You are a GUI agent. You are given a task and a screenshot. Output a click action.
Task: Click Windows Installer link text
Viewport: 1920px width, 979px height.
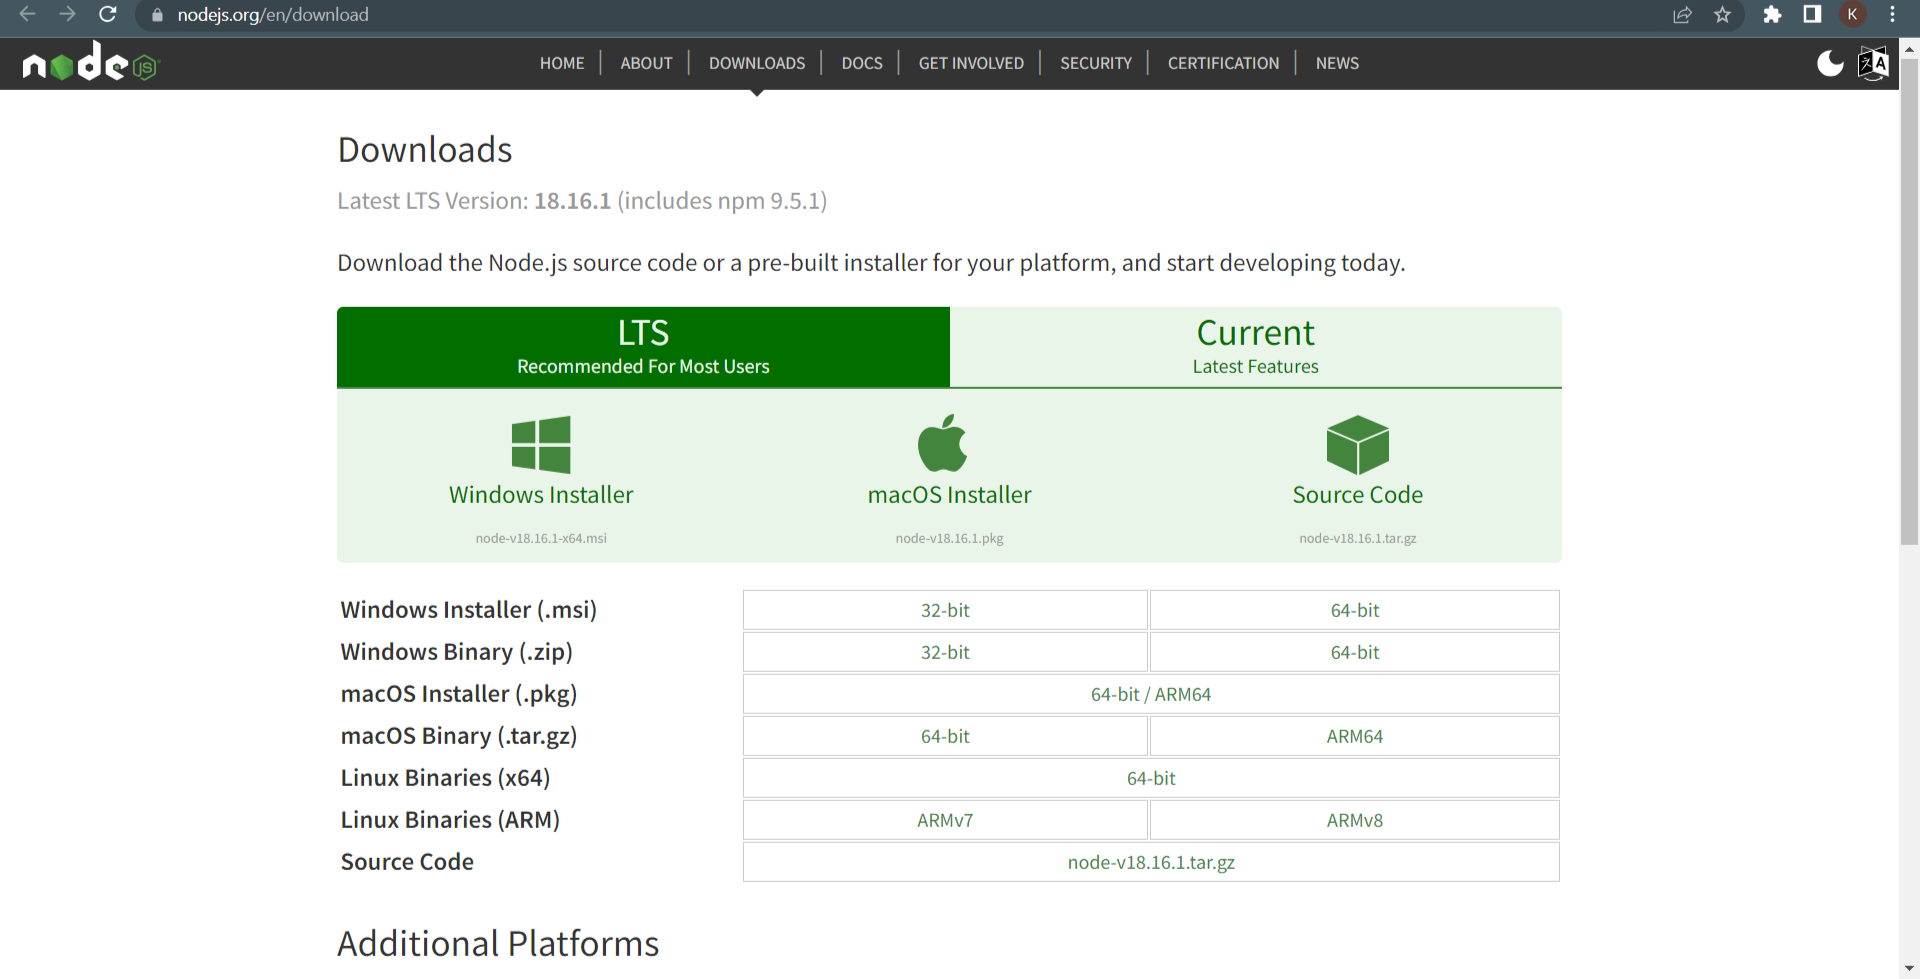[541, 495]
